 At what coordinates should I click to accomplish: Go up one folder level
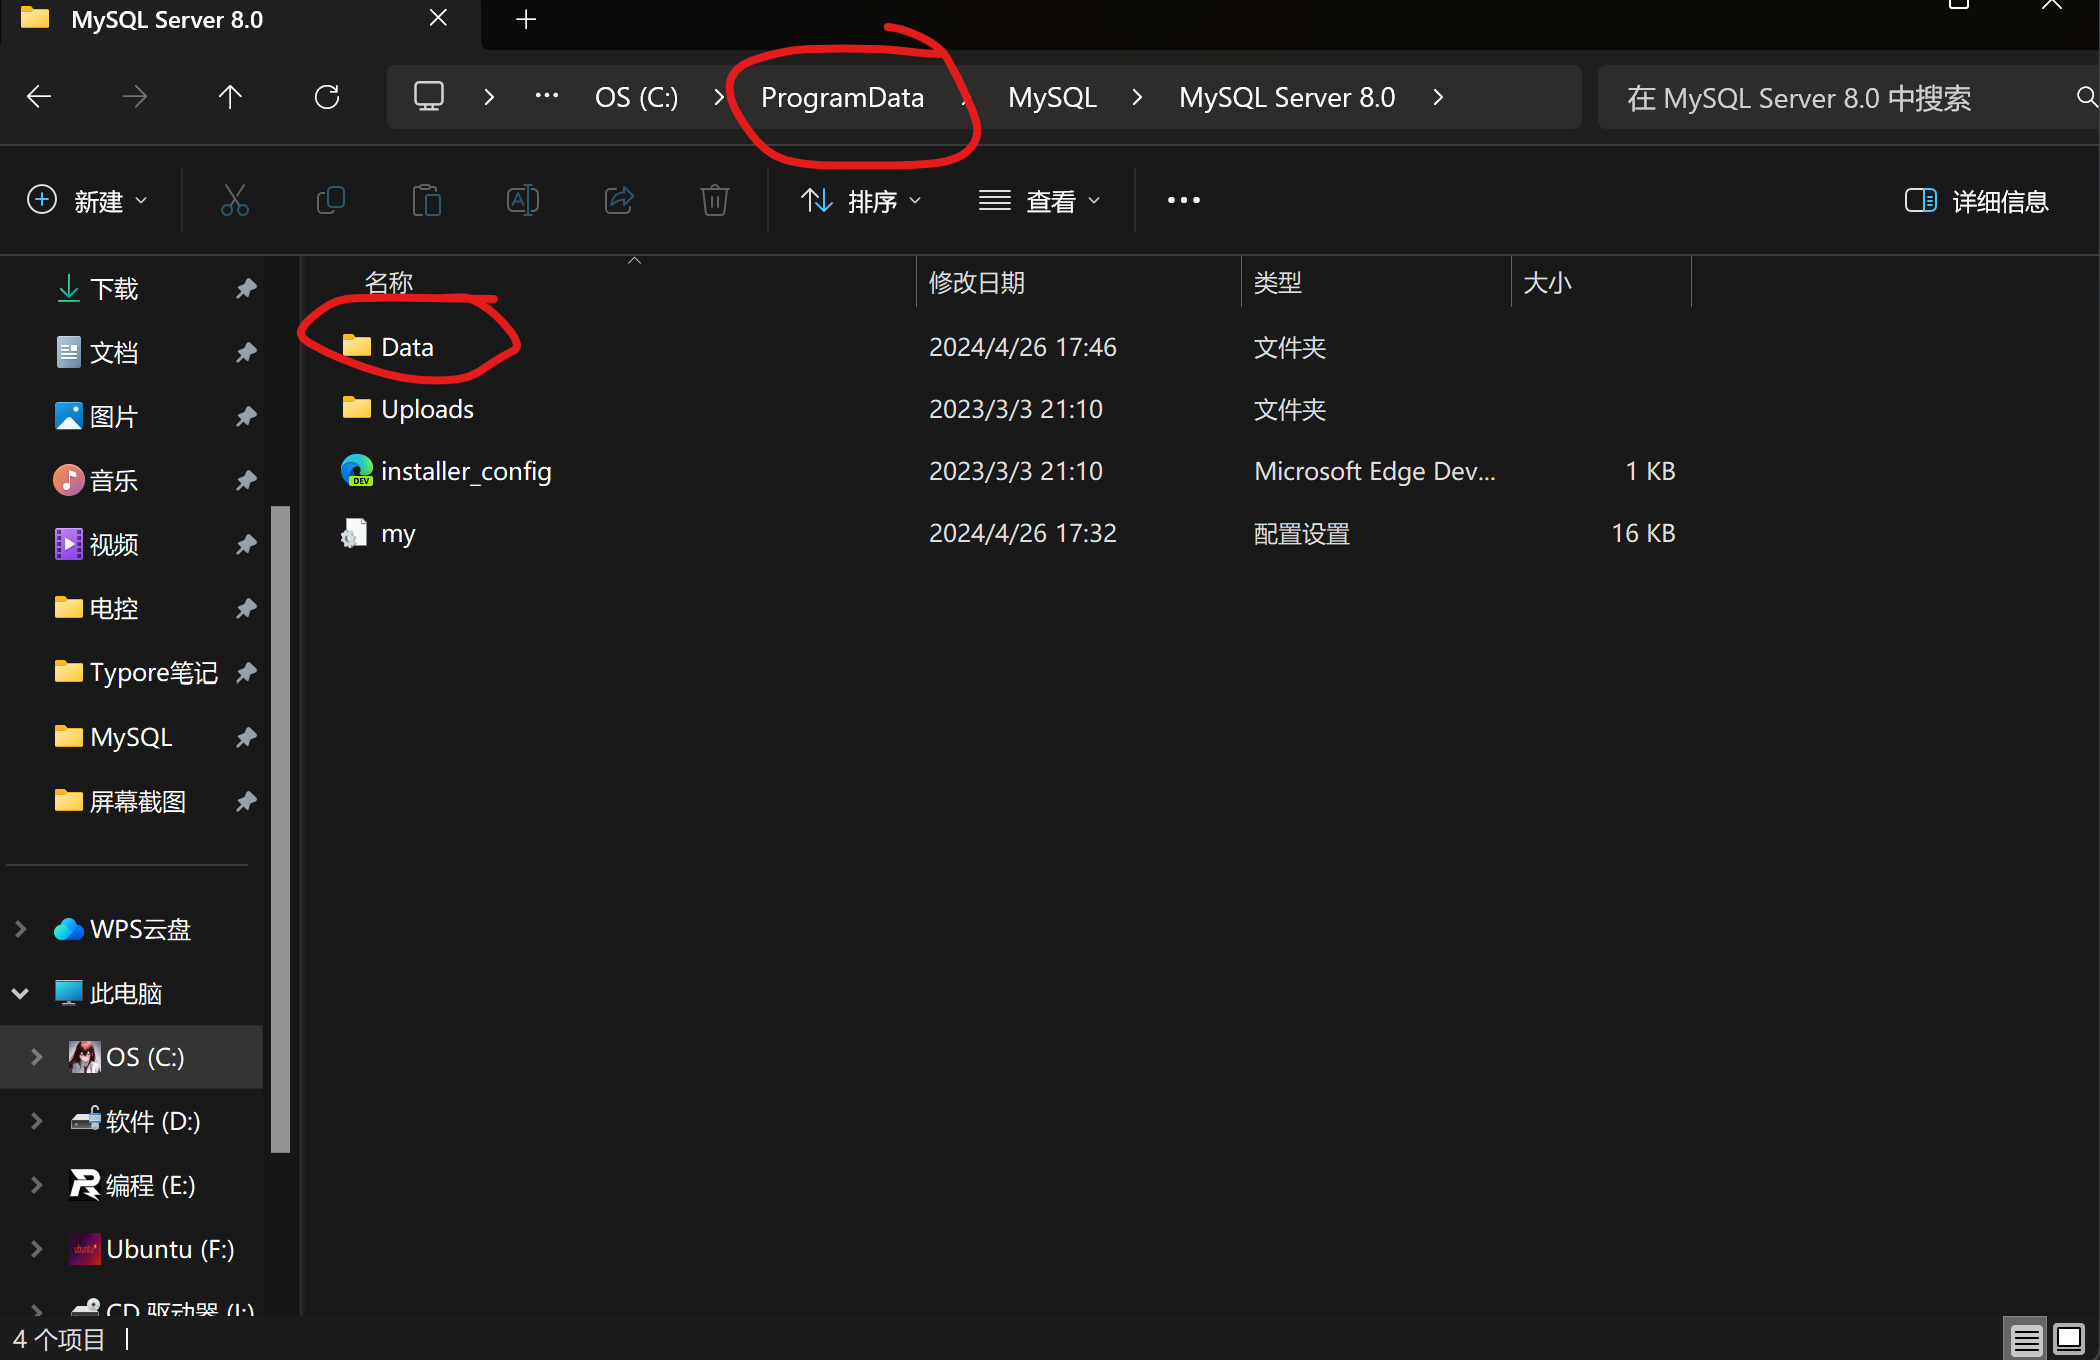(230, 97)
